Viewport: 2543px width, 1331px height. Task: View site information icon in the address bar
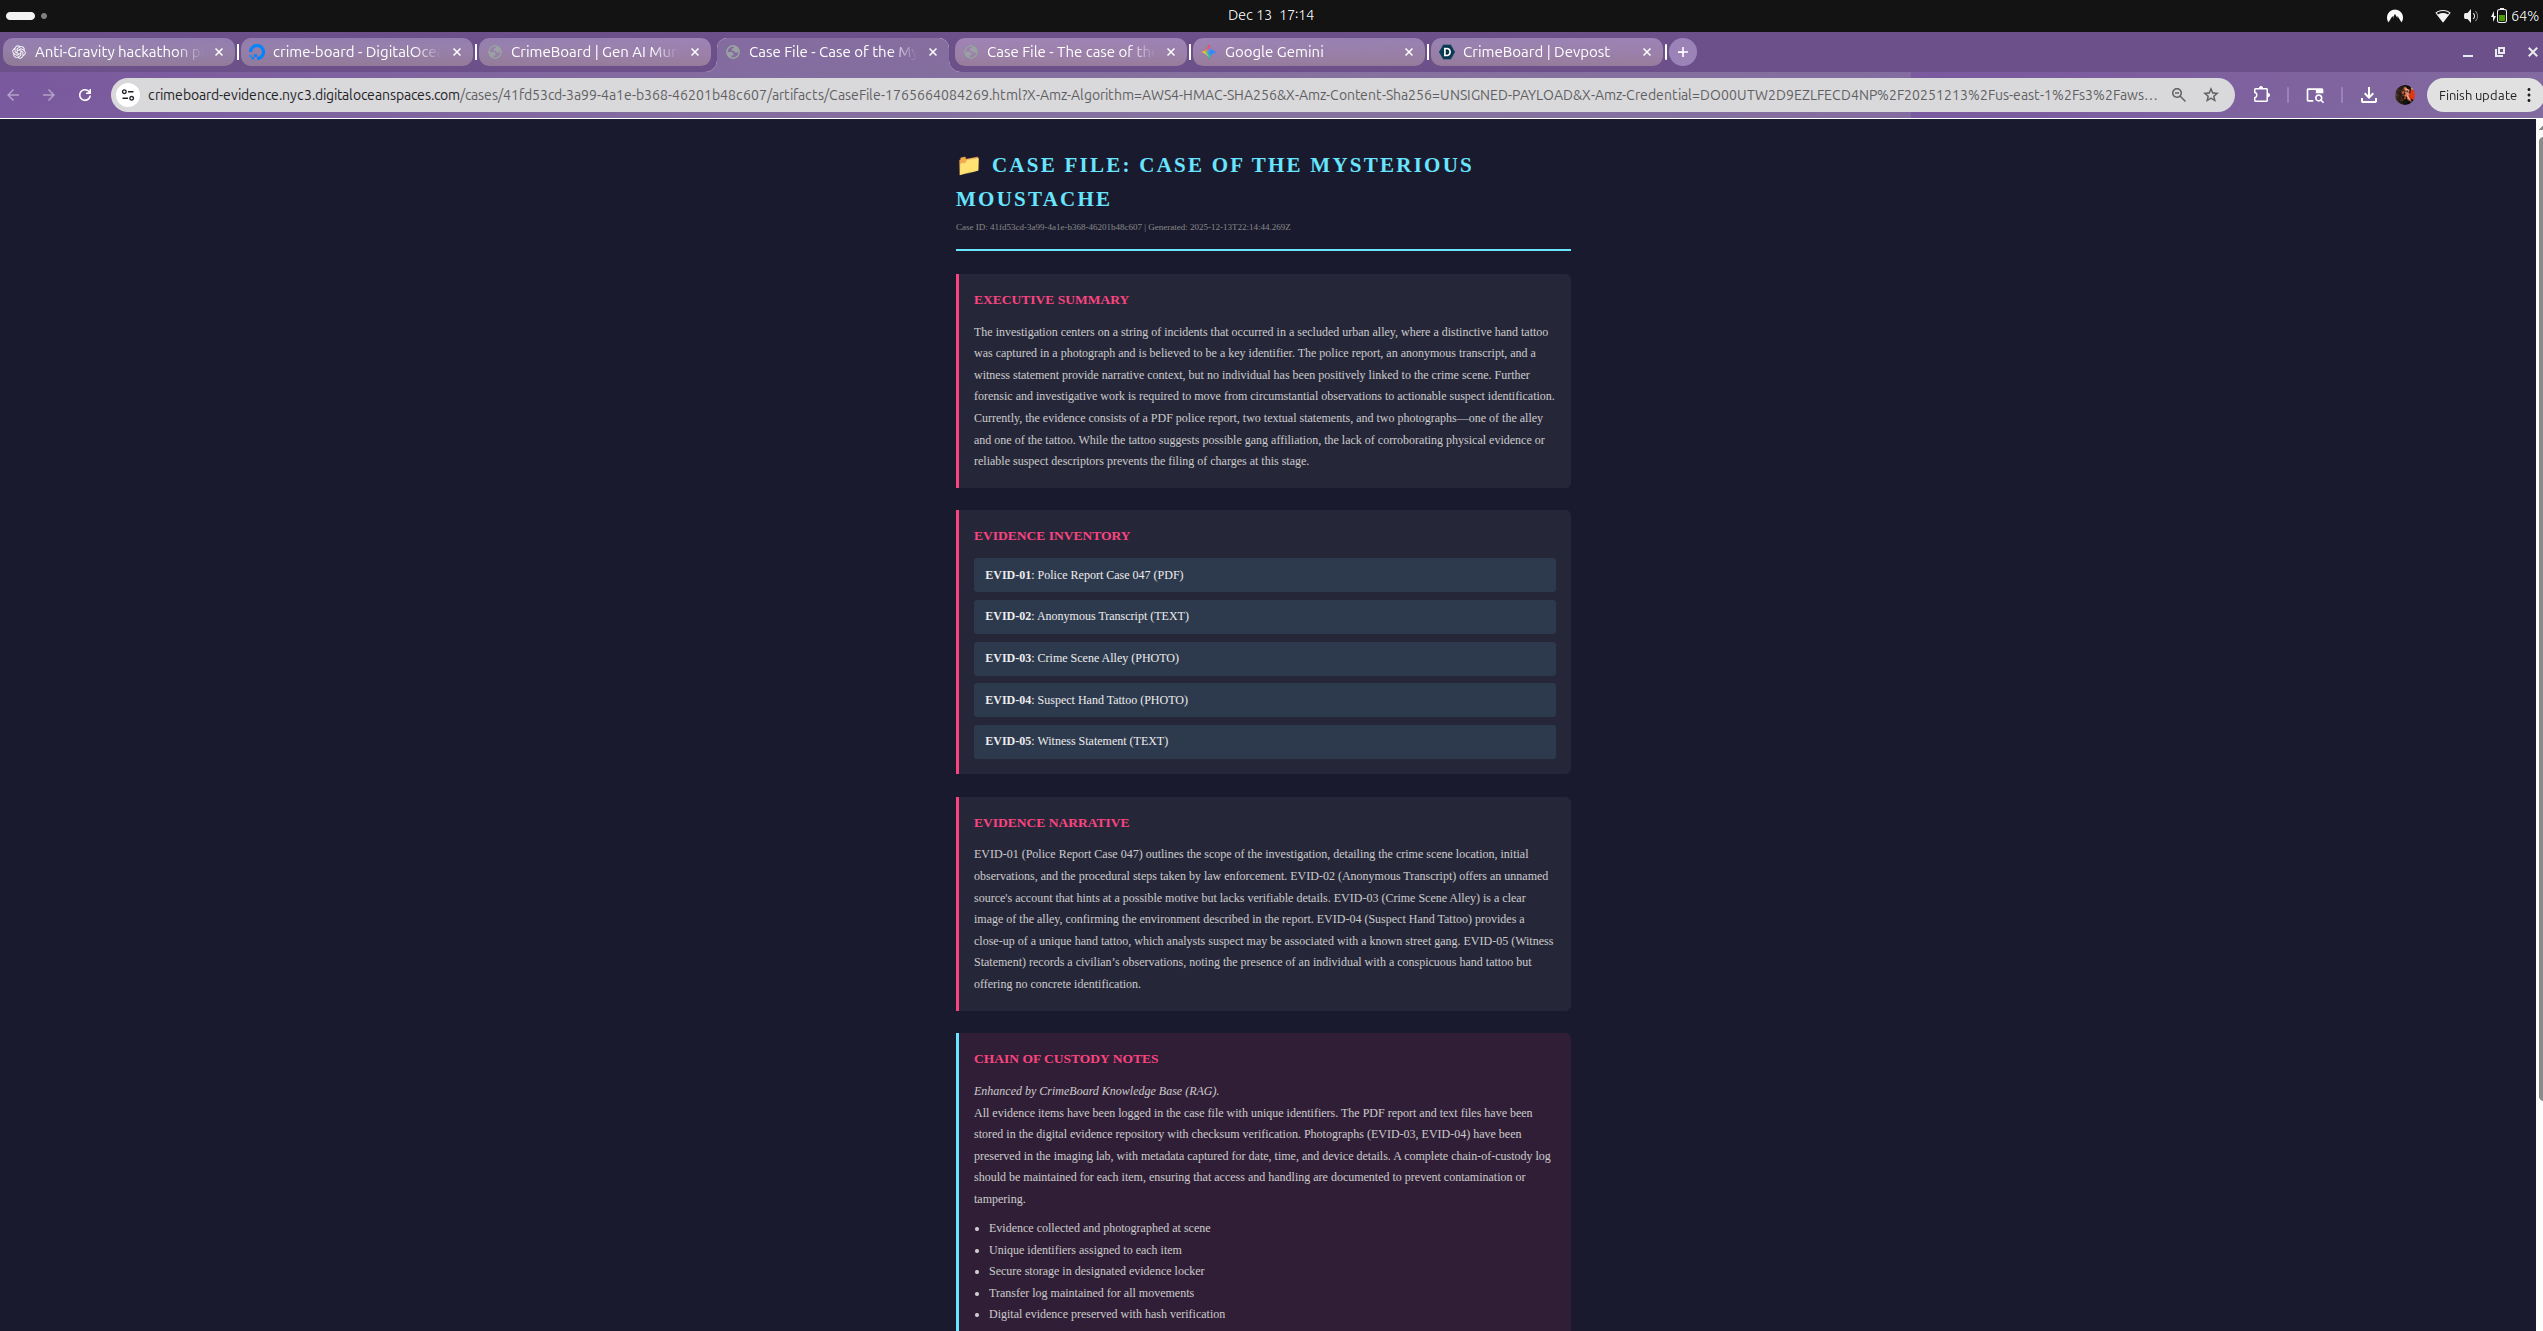point(128,95)
